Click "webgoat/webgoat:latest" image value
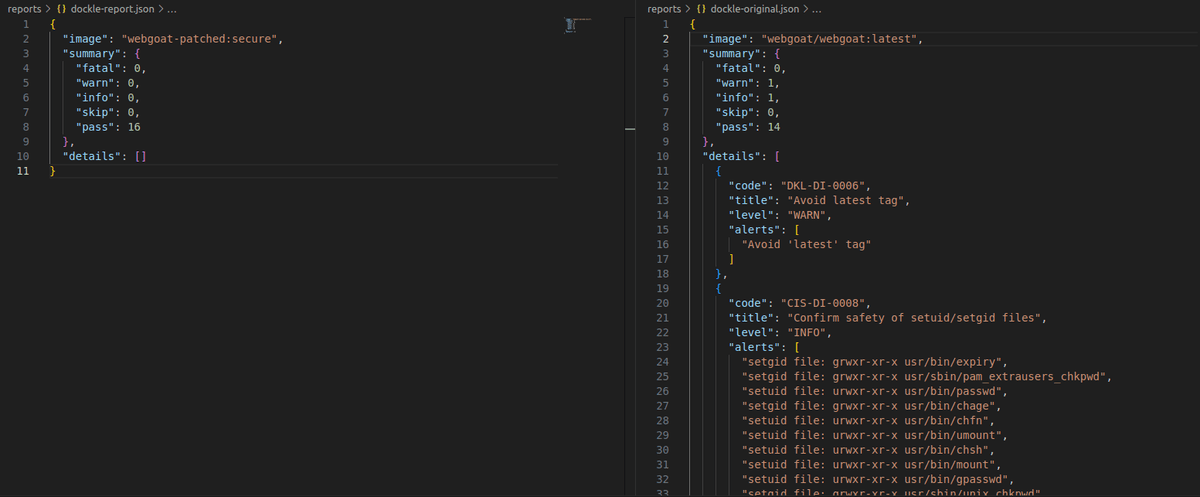1200x497 pixels. [x=841, y=39]
